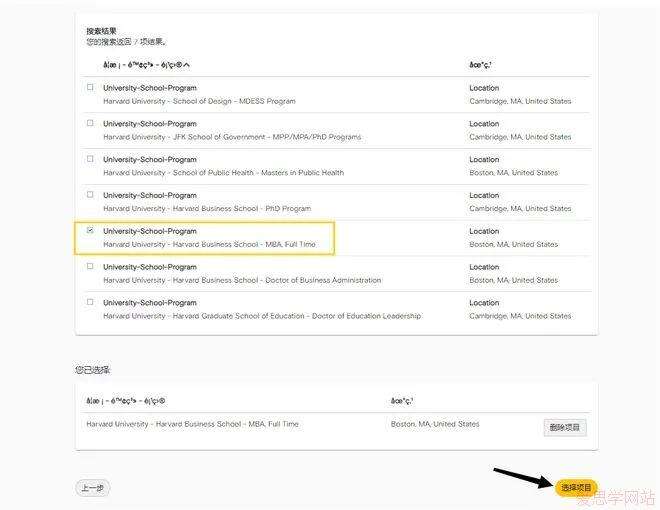This screenshot has height=510, width=660.
Task: Click the 搜索结果 heading
Action: [101, 31]
